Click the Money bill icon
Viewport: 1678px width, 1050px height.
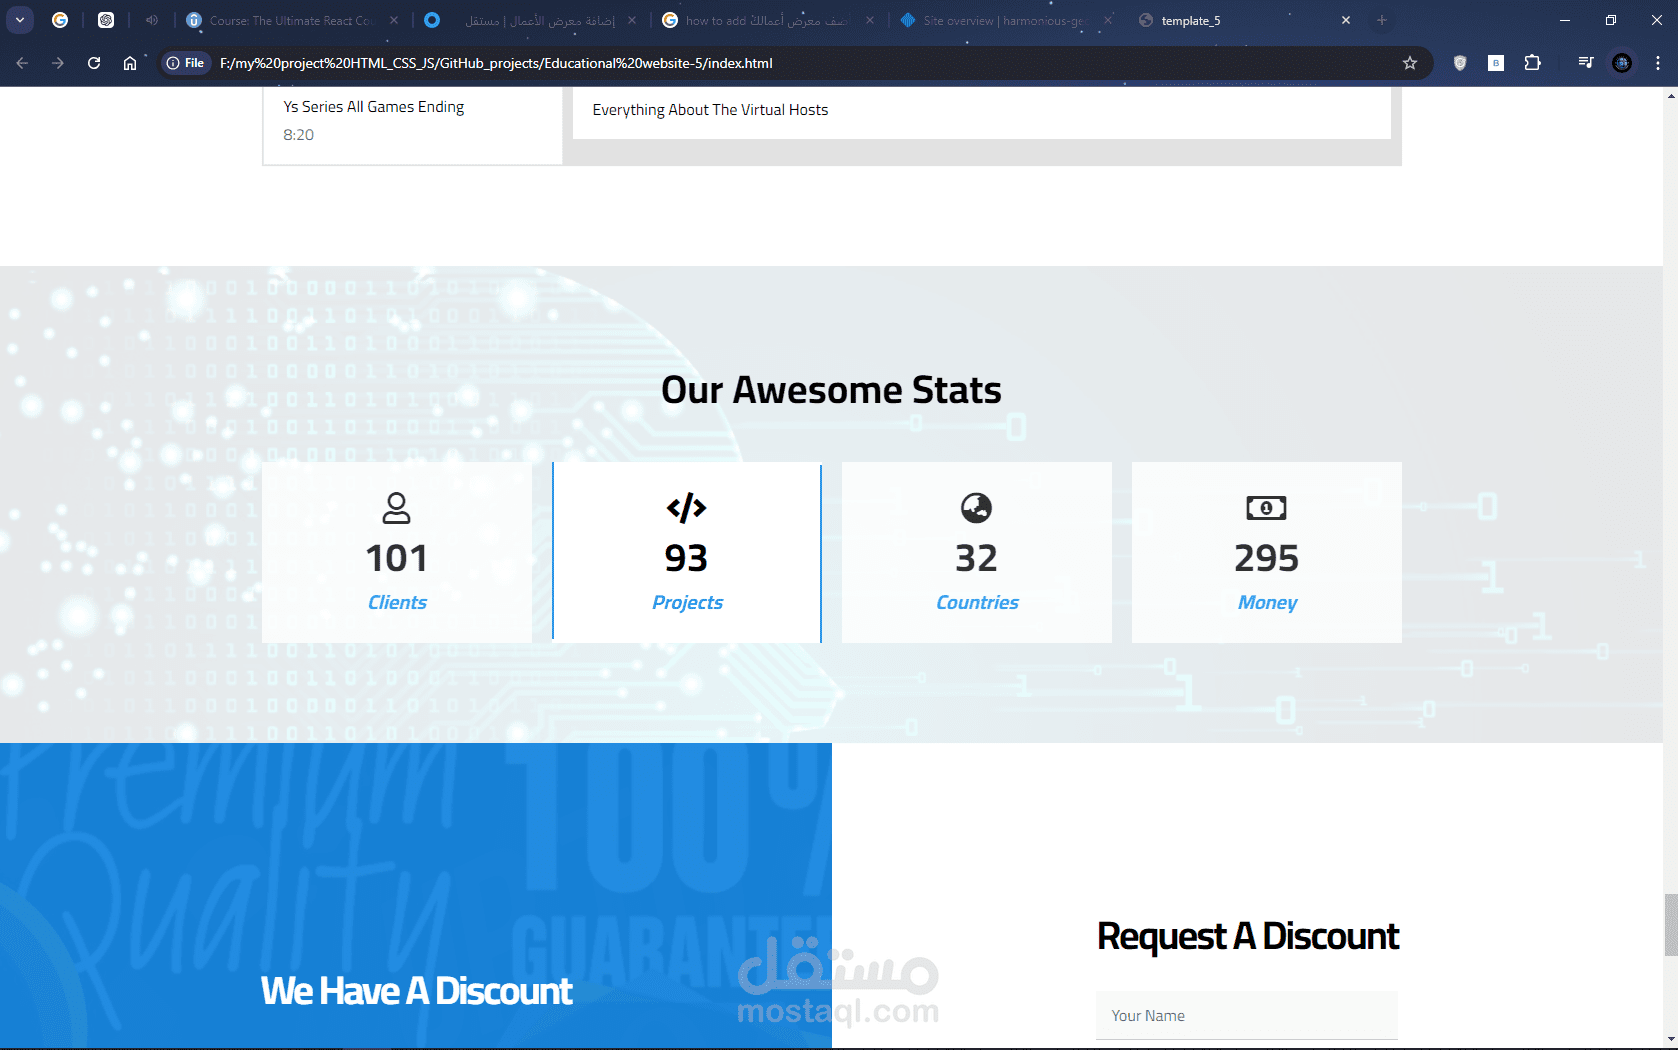tap(1267, 508)
